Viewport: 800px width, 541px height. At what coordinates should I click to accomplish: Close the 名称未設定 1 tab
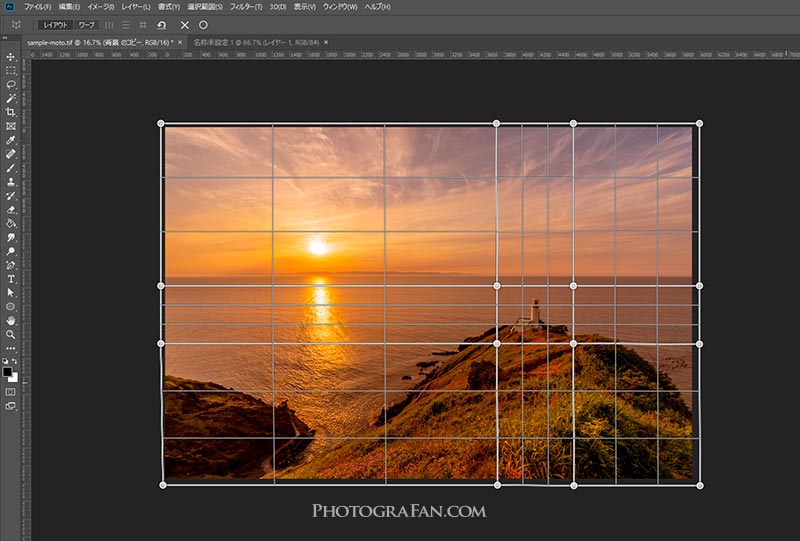[x=326, y=42]
